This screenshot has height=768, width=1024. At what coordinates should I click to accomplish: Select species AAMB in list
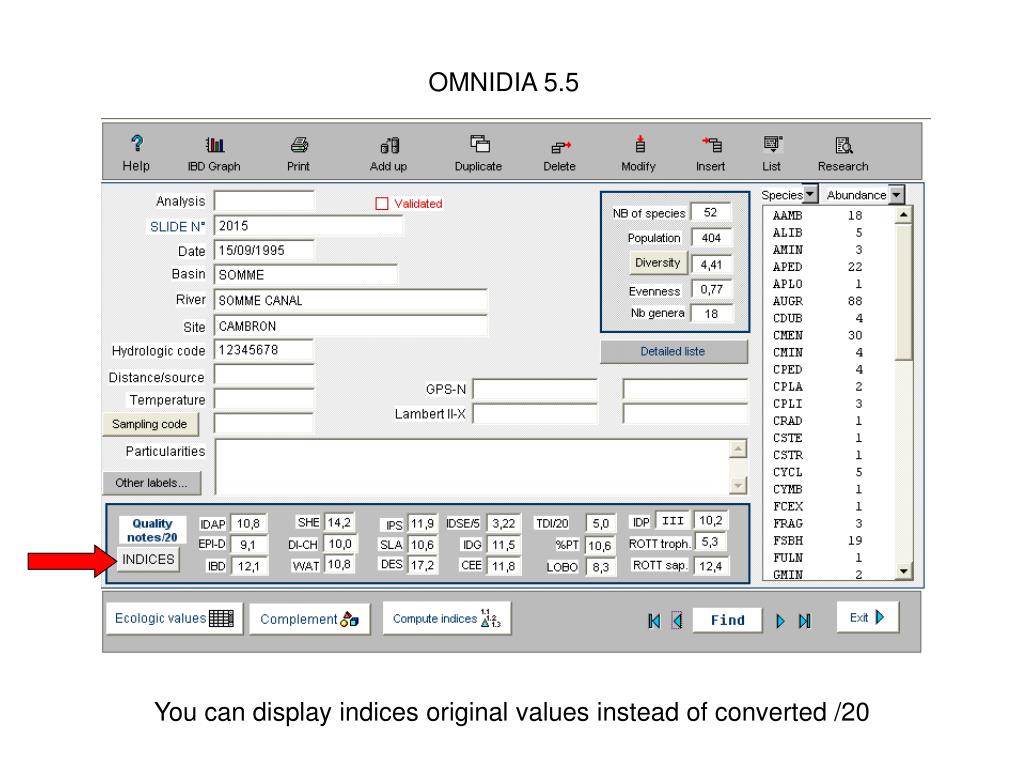[x=818, y=216]
